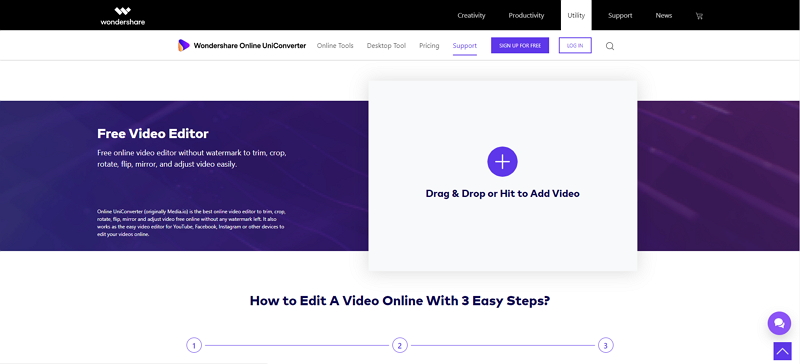Open the live chat bubble icon
Image resolution: width=800 pixels, height=364 pixels.
point(779,323)
